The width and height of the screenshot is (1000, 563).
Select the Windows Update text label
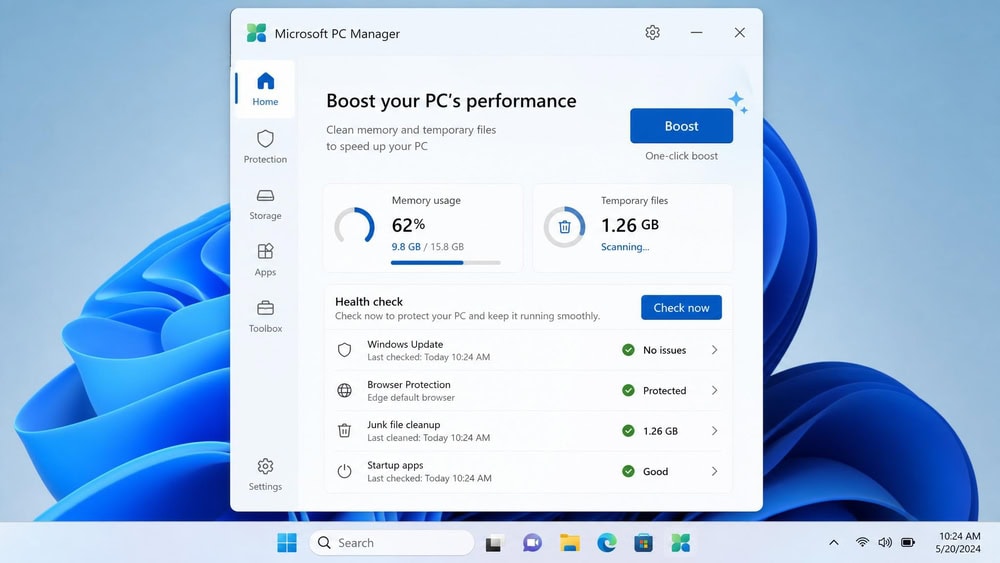405,344
